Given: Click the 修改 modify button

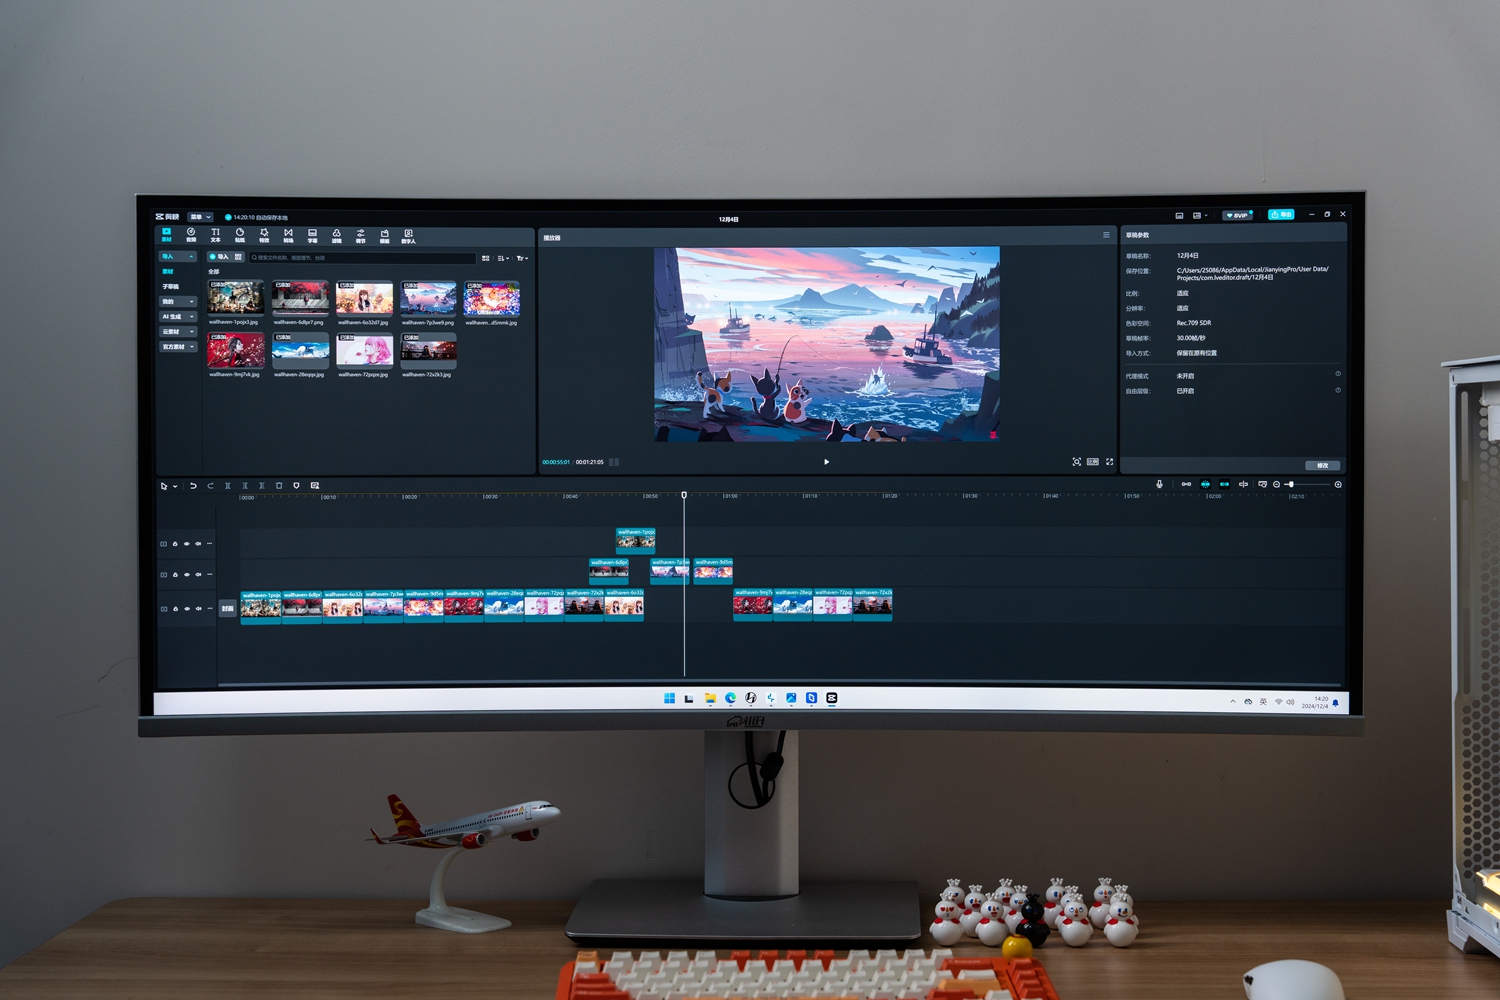Looking at the screenshot, I should point(1322,465).
